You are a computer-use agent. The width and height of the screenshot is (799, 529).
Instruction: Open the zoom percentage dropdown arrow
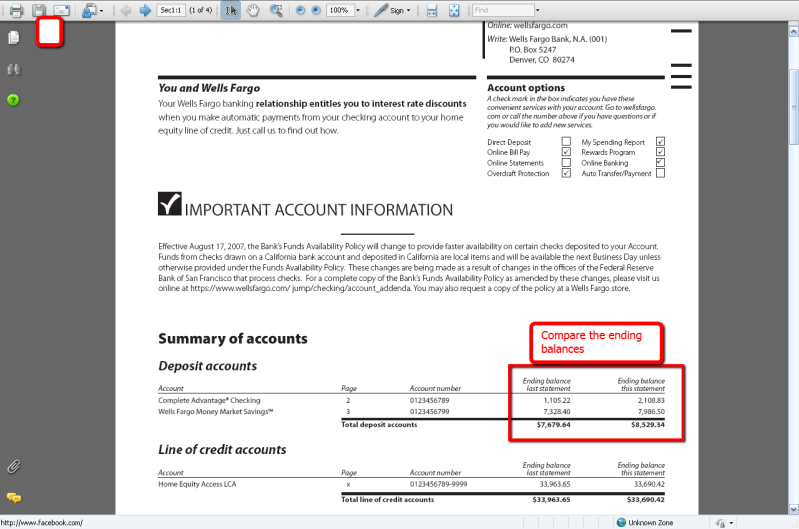click(358, 10)
